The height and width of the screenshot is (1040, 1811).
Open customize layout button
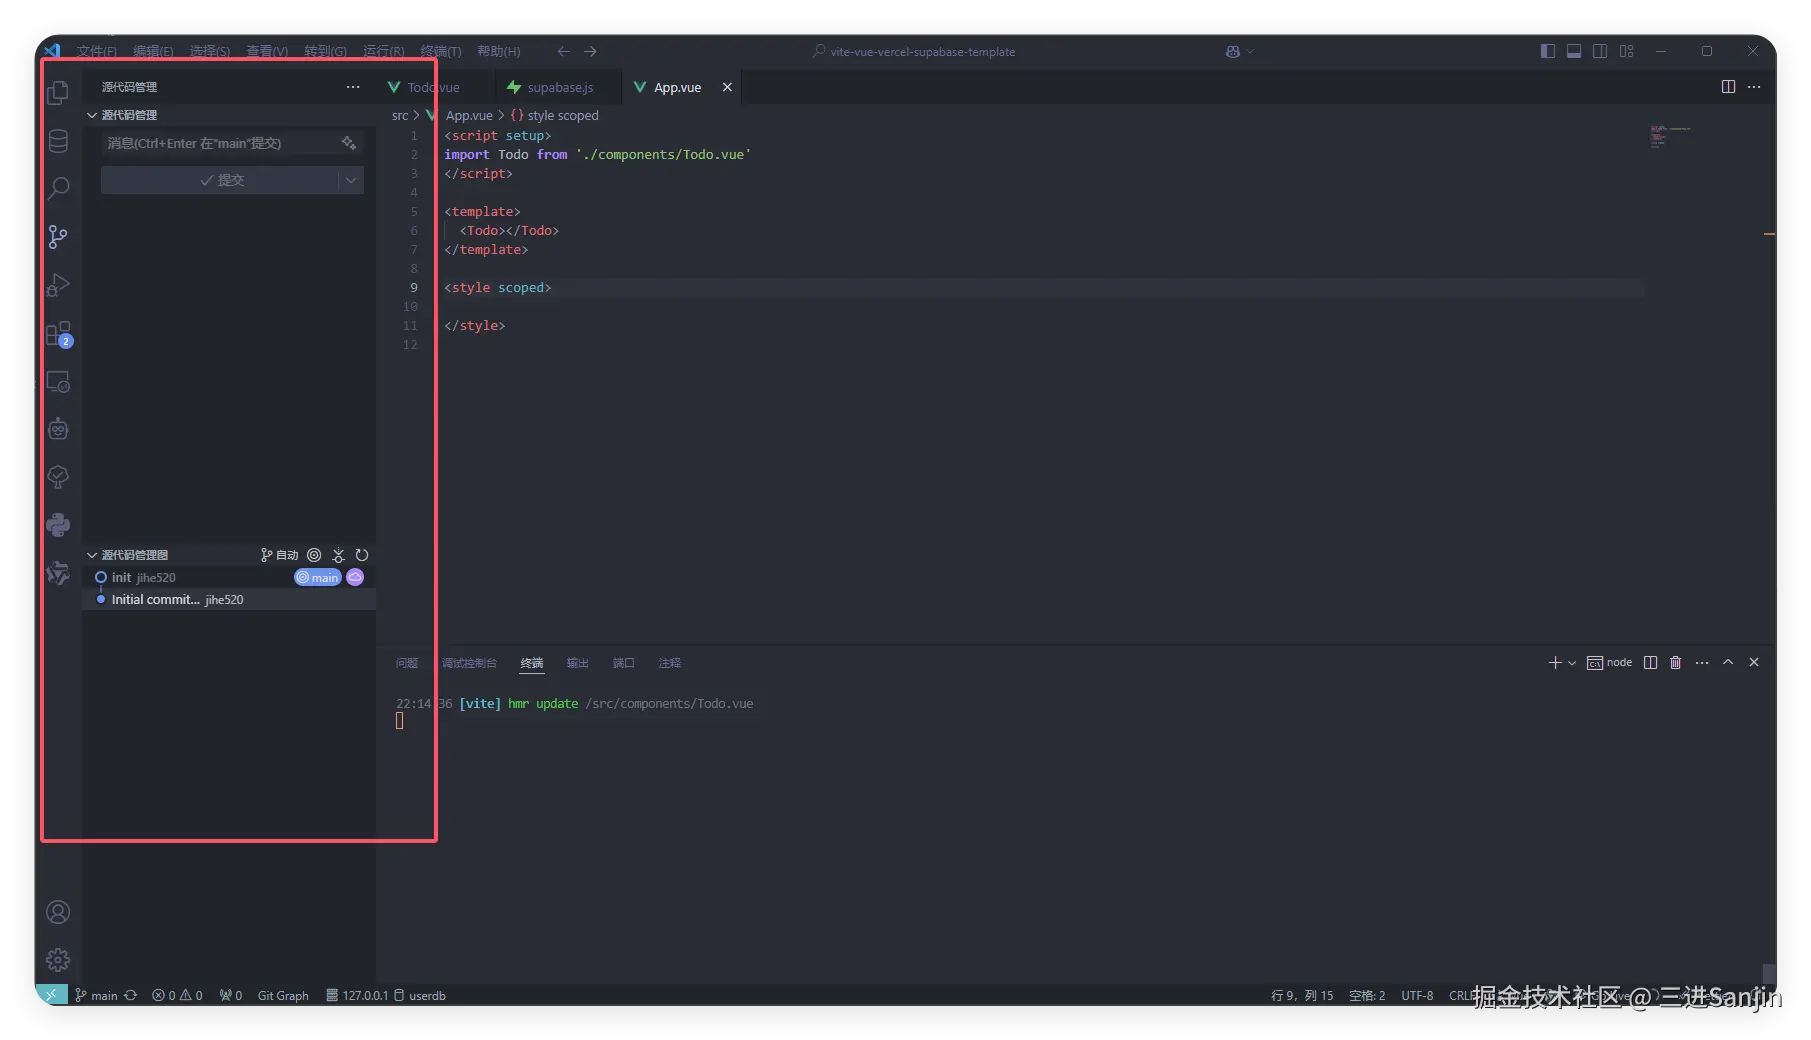(x=1627, y=51)
